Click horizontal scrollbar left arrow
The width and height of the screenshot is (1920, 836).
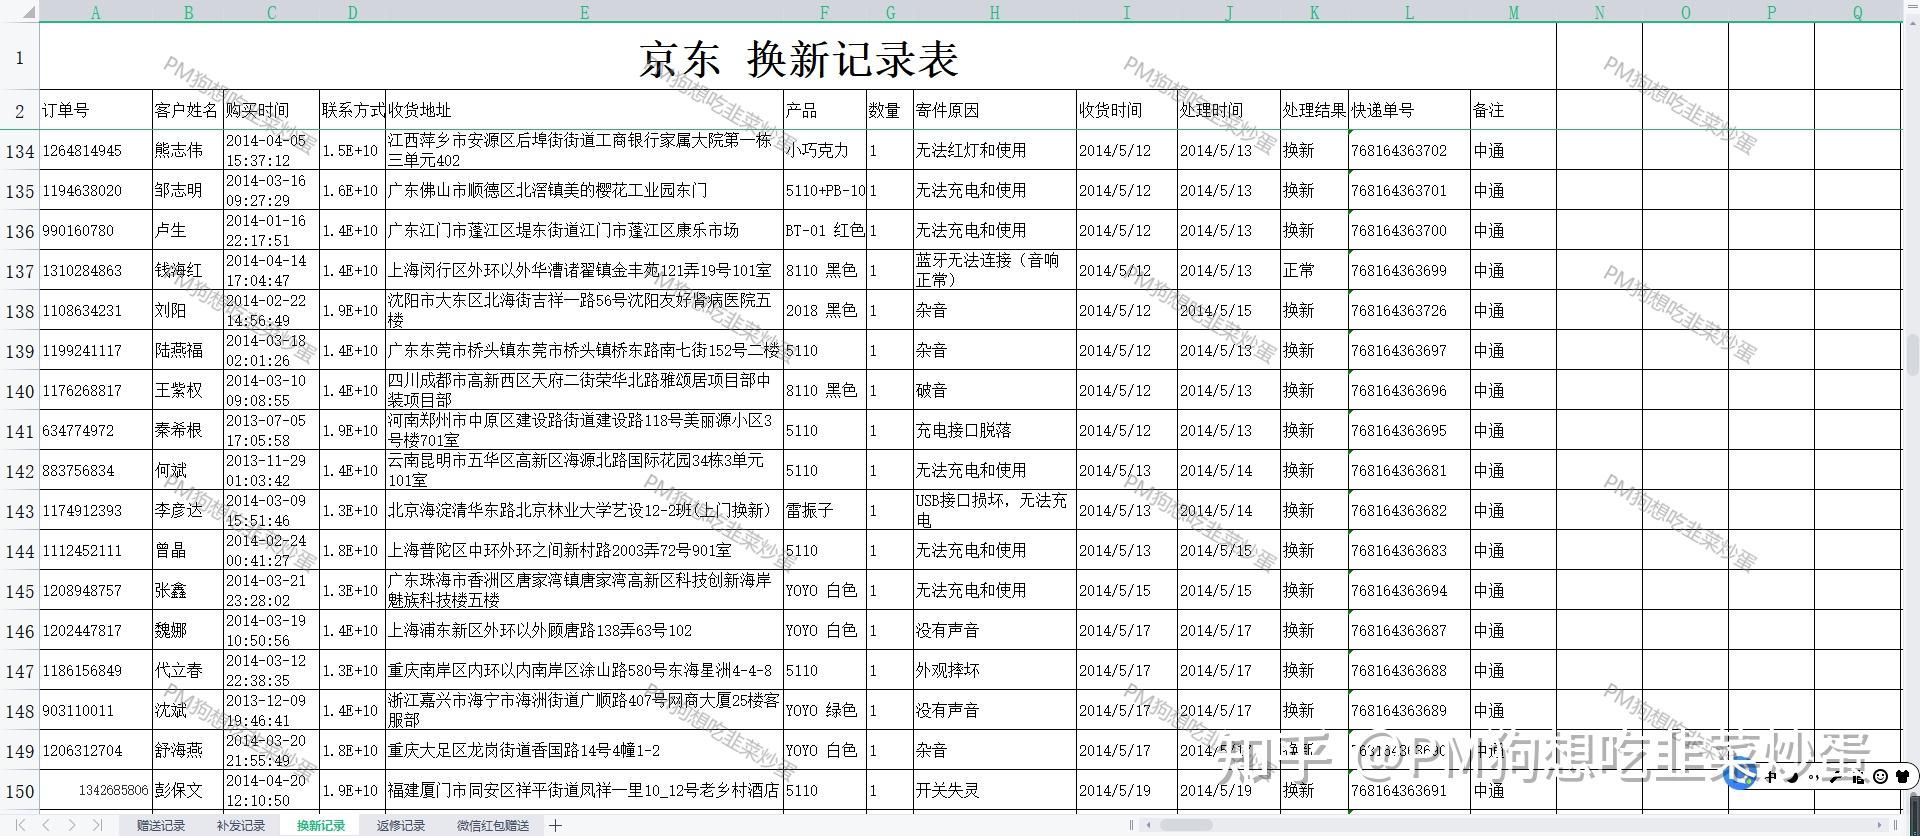pyautogui.click(x=1151, y=825)
